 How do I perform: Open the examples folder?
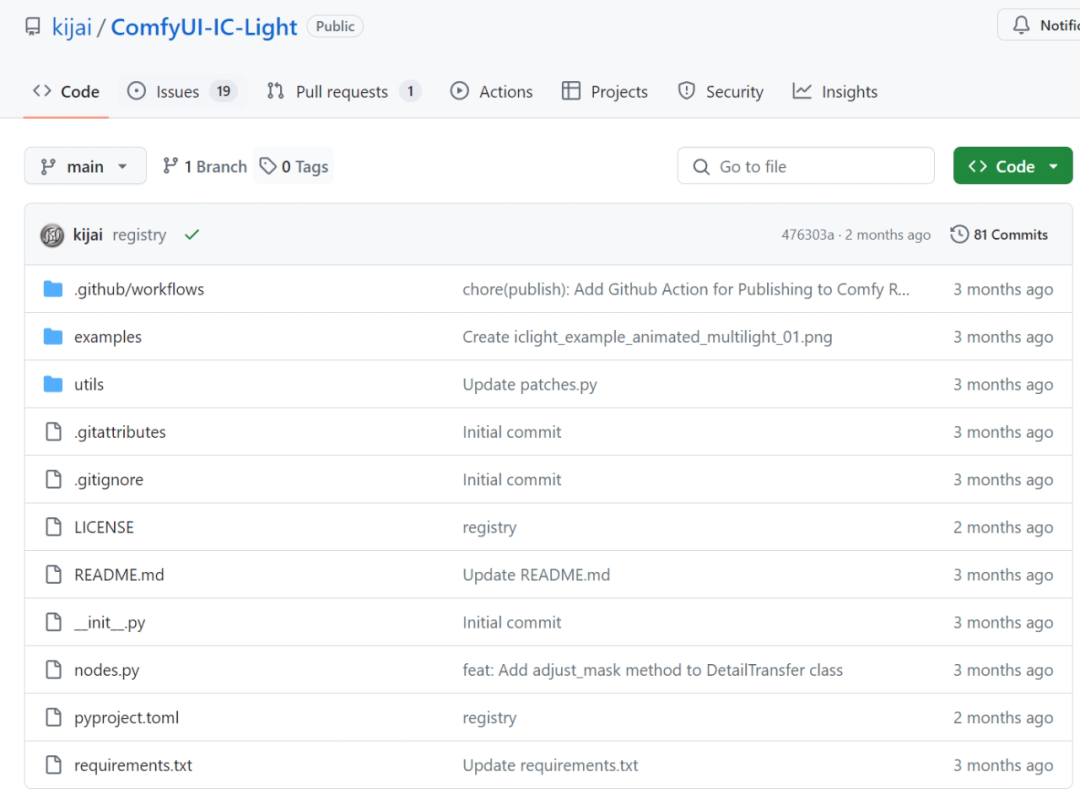107,337
